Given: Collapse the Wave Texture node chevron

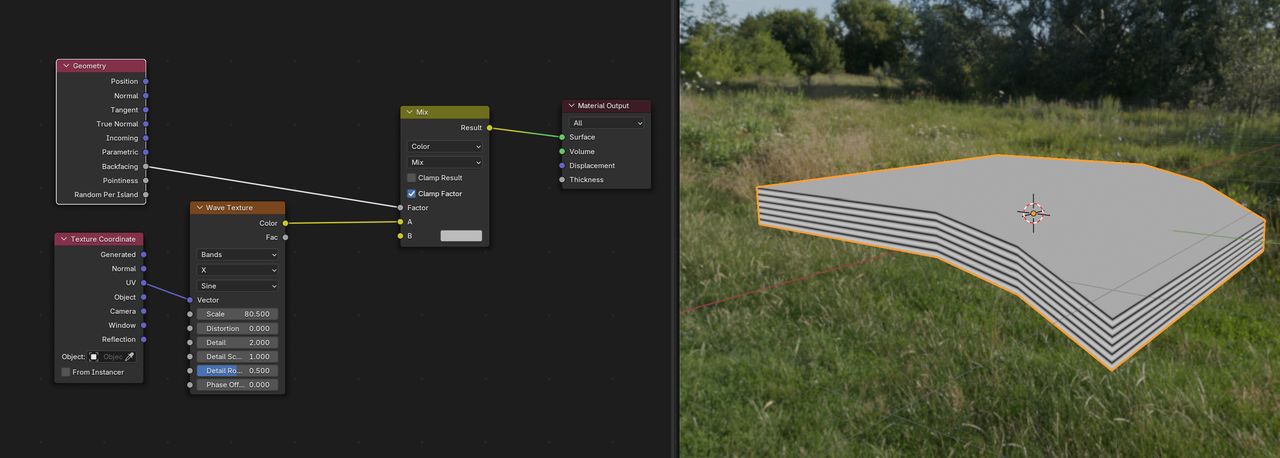Looking at the screenshot, I should click(199, 208).
